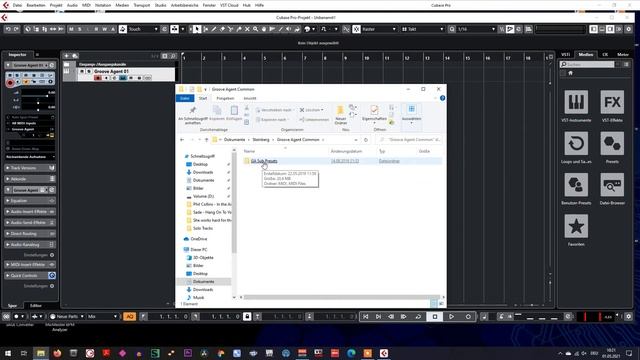This screenshot has width=640, height=360.
Task: Expand Track Versions section in Inspector
Action: pyautogui.click(x=30, y=168)
